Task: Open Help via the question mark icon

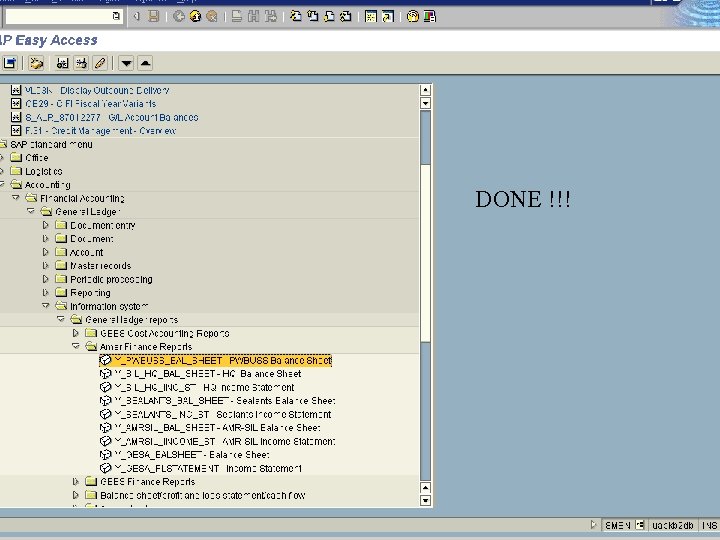Action: [x=413, y=17]
